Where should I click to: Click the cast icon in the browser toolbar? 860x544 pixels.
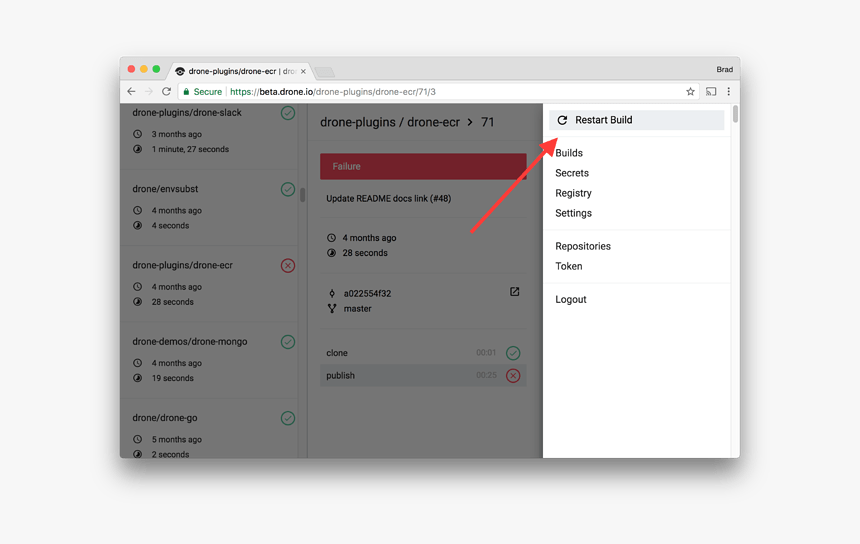(711, 92)
